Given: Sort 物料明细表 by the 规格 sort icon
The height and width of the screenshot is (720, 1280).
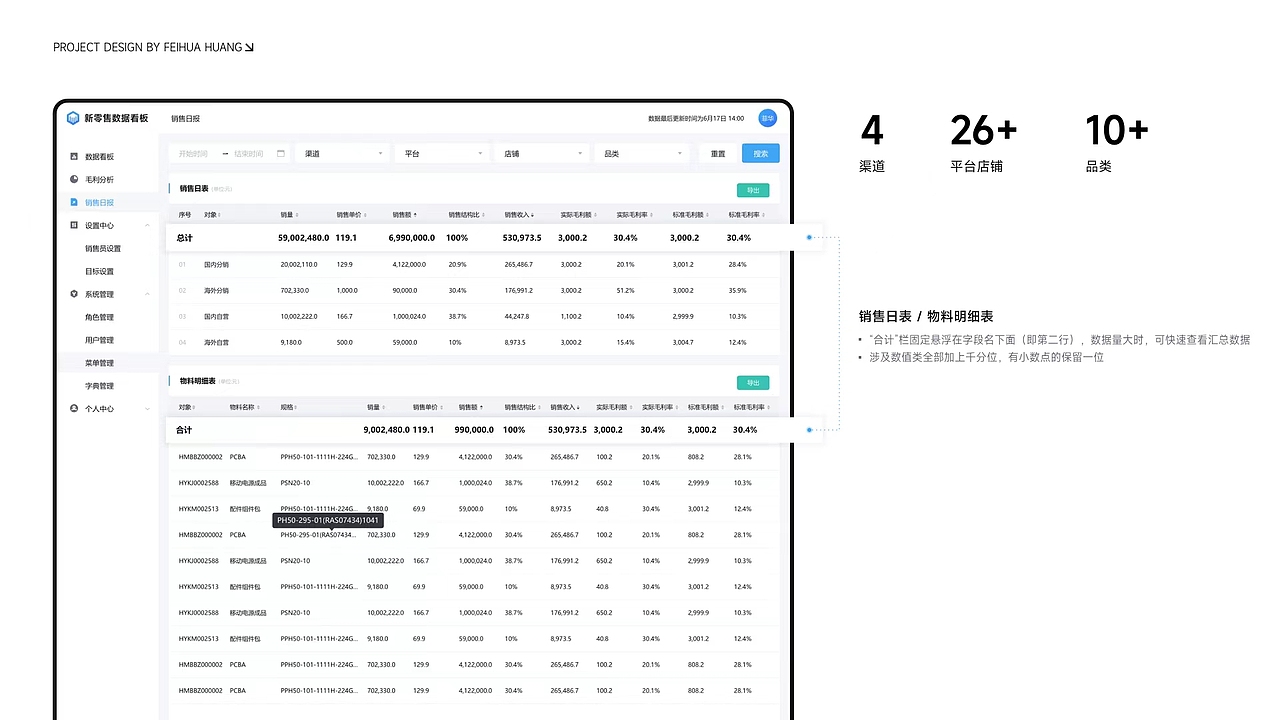Looking at the screenshot, I should pyautogui.click(x=296, y=408).
